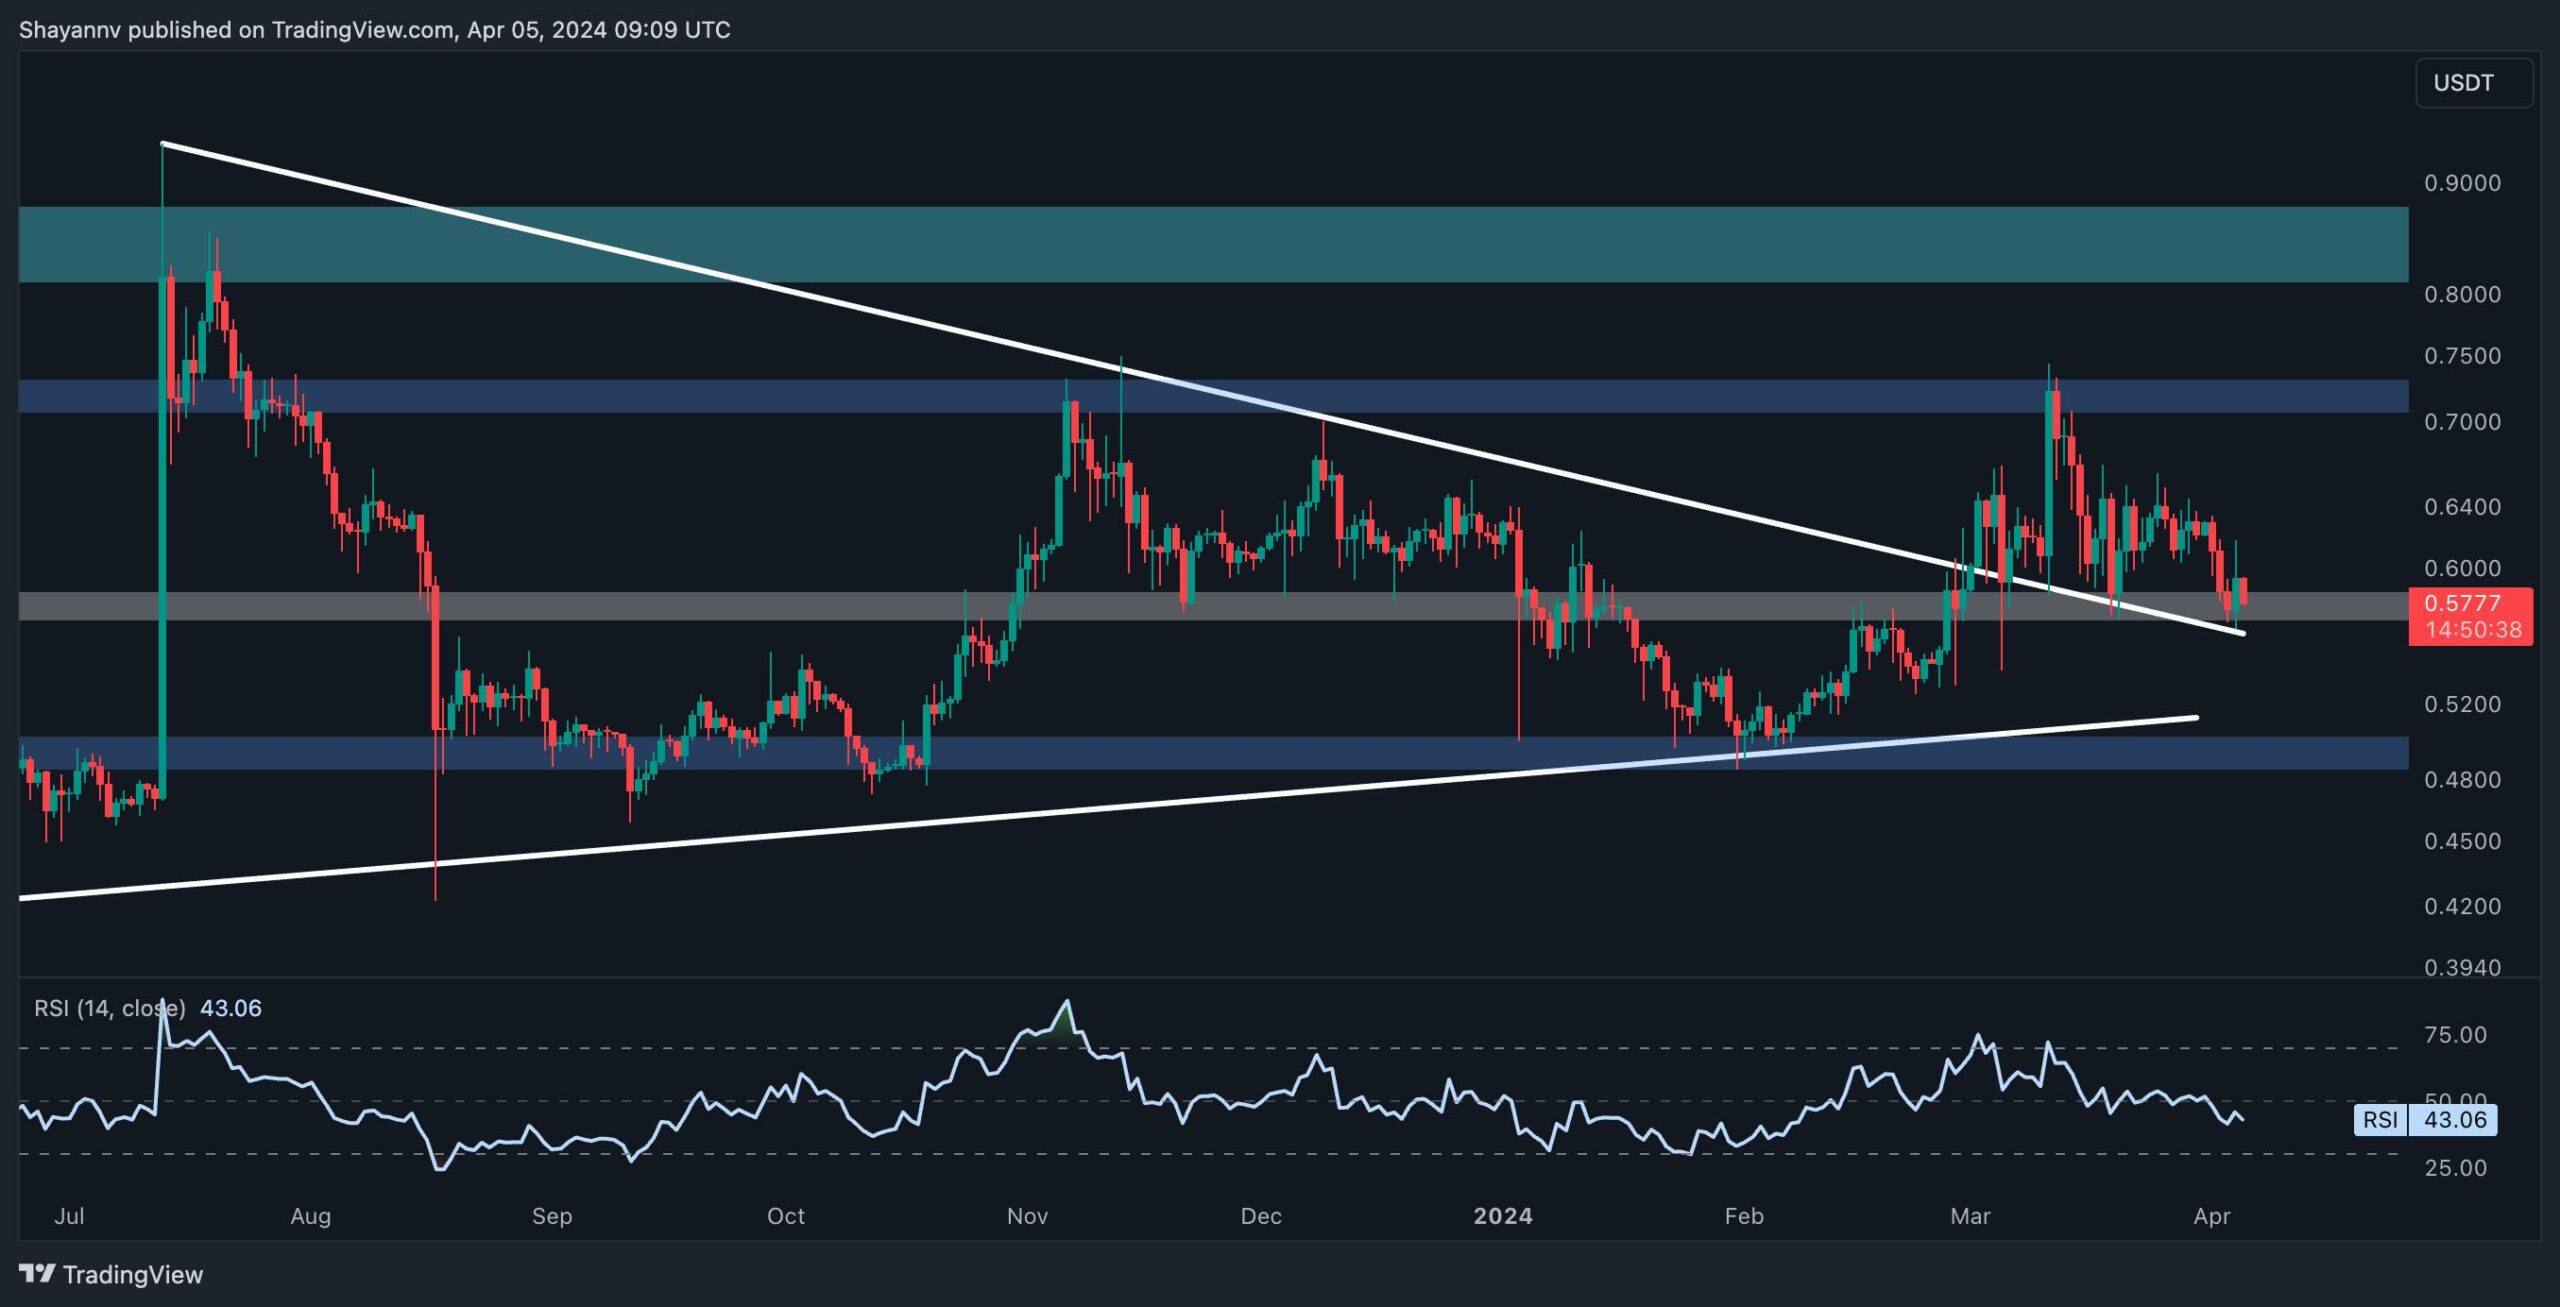Click the Nov label on the time axis

pos(1028,1218)
